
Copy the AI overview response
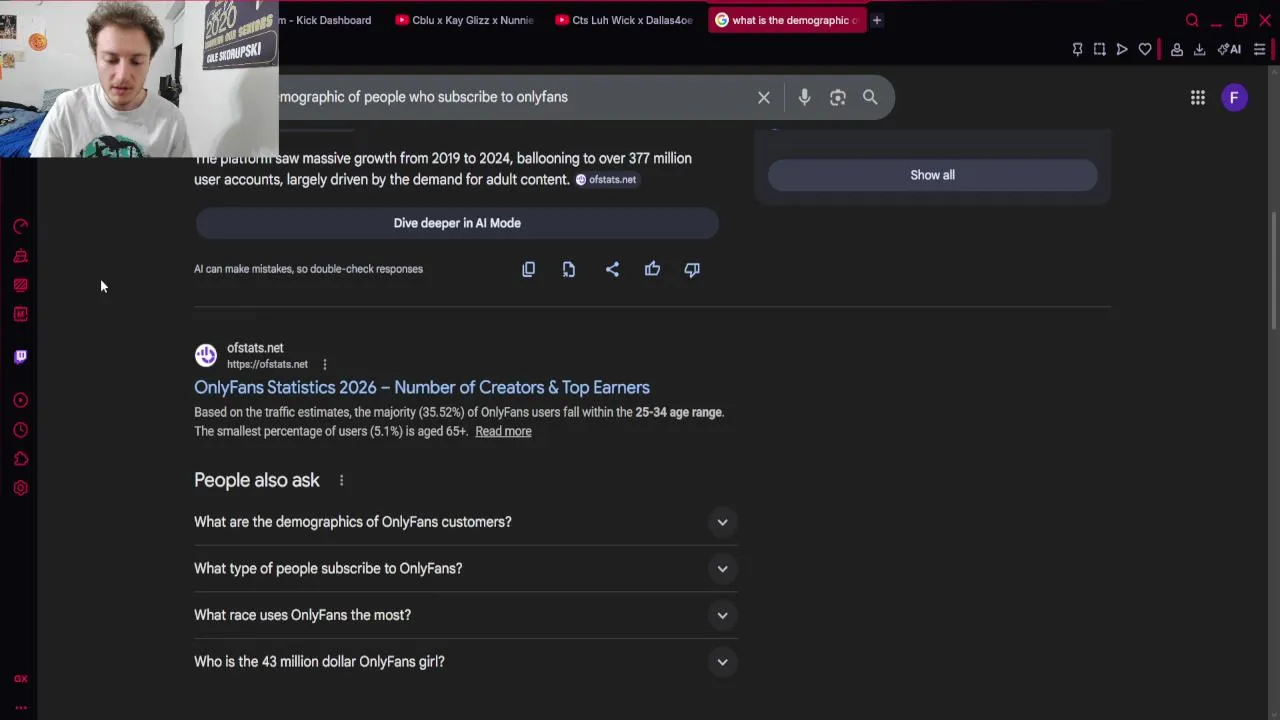[x=528, y=269]
